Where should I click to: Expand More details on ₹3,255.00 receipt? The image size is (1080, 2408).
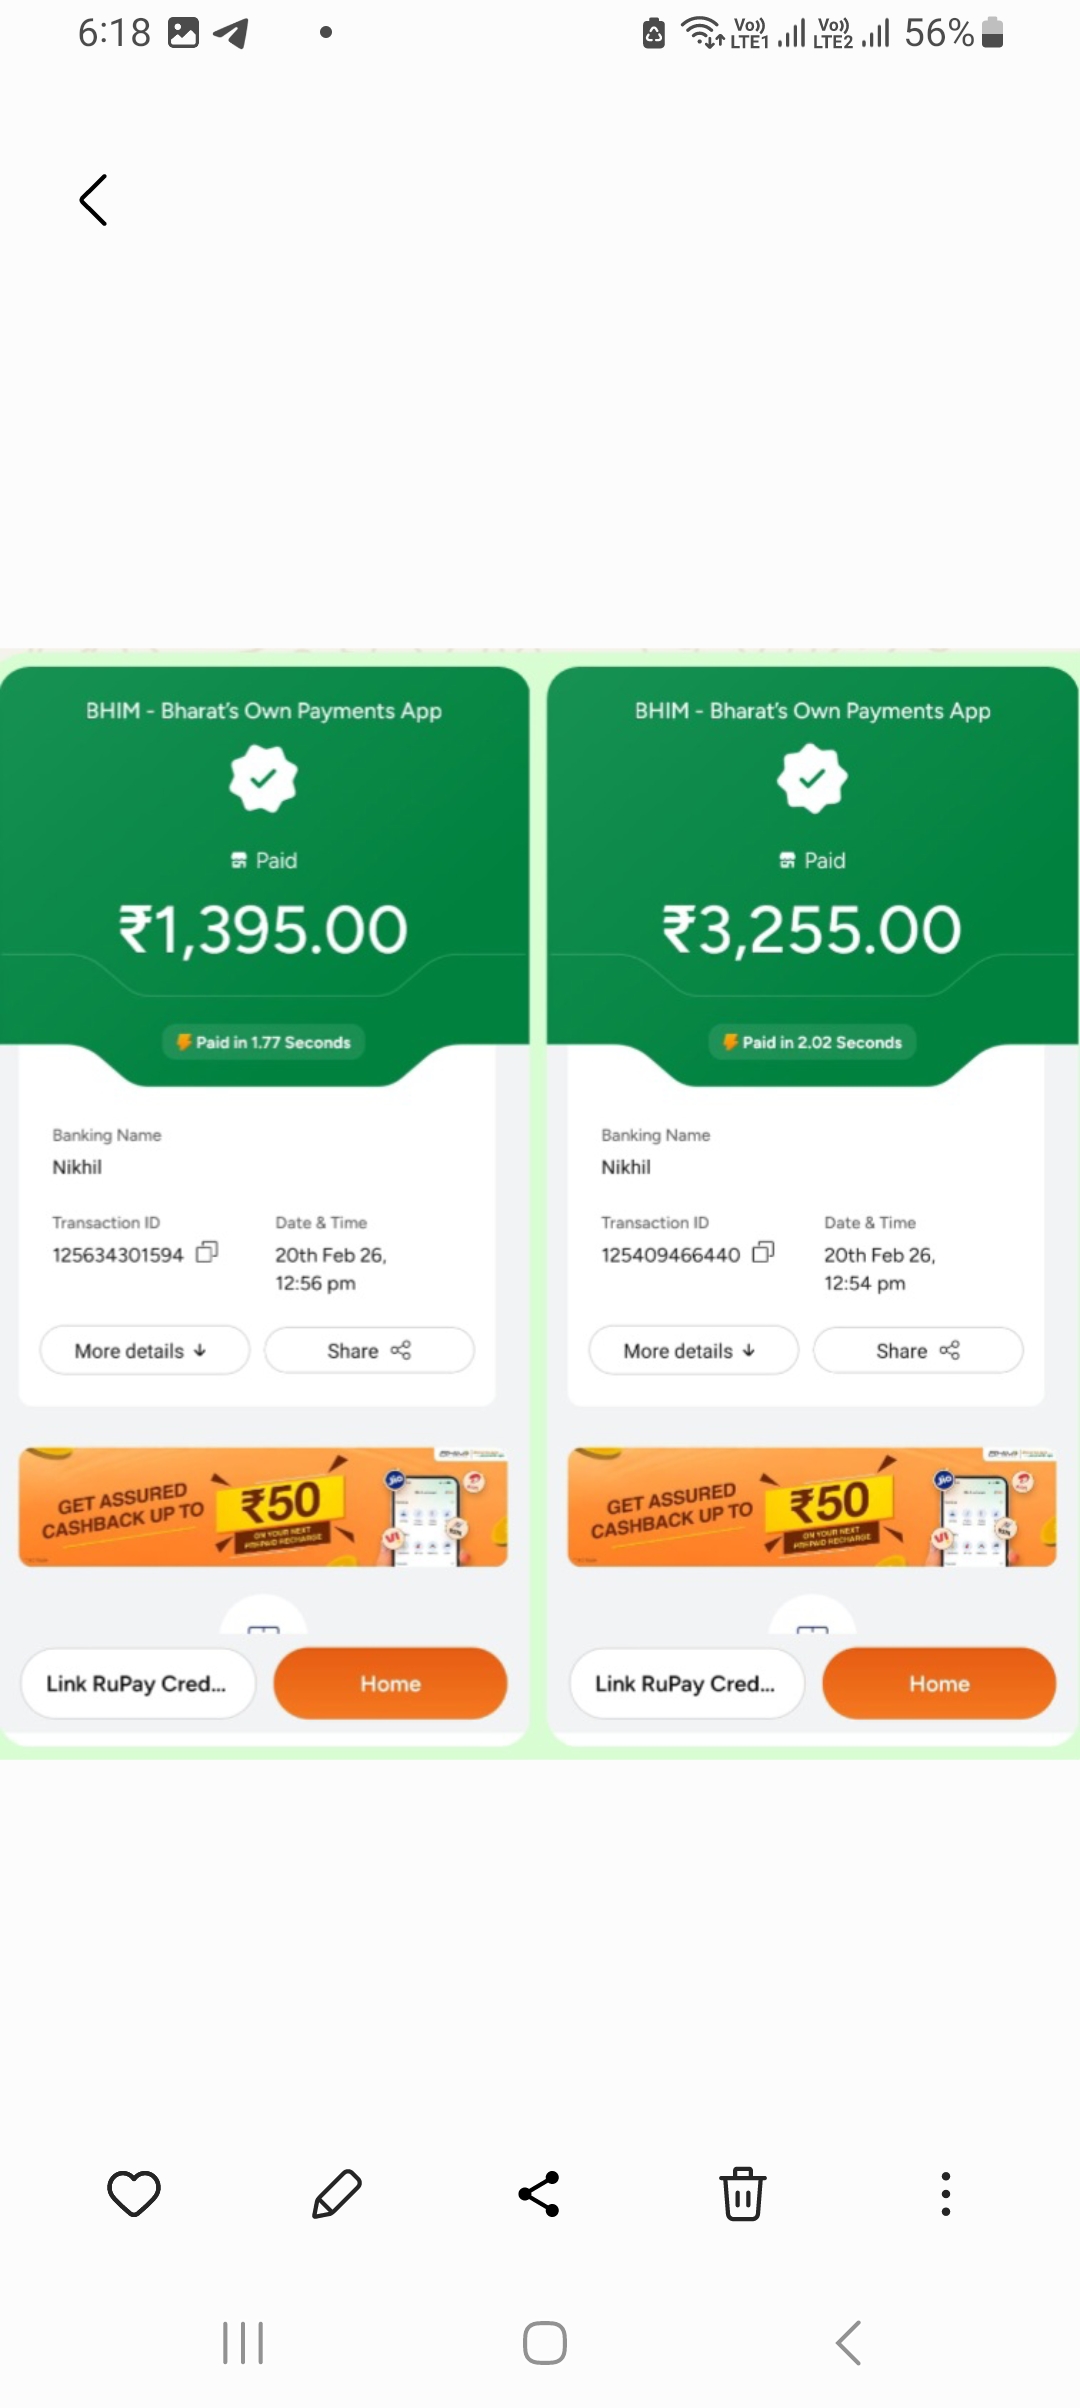pos(693,1351)
